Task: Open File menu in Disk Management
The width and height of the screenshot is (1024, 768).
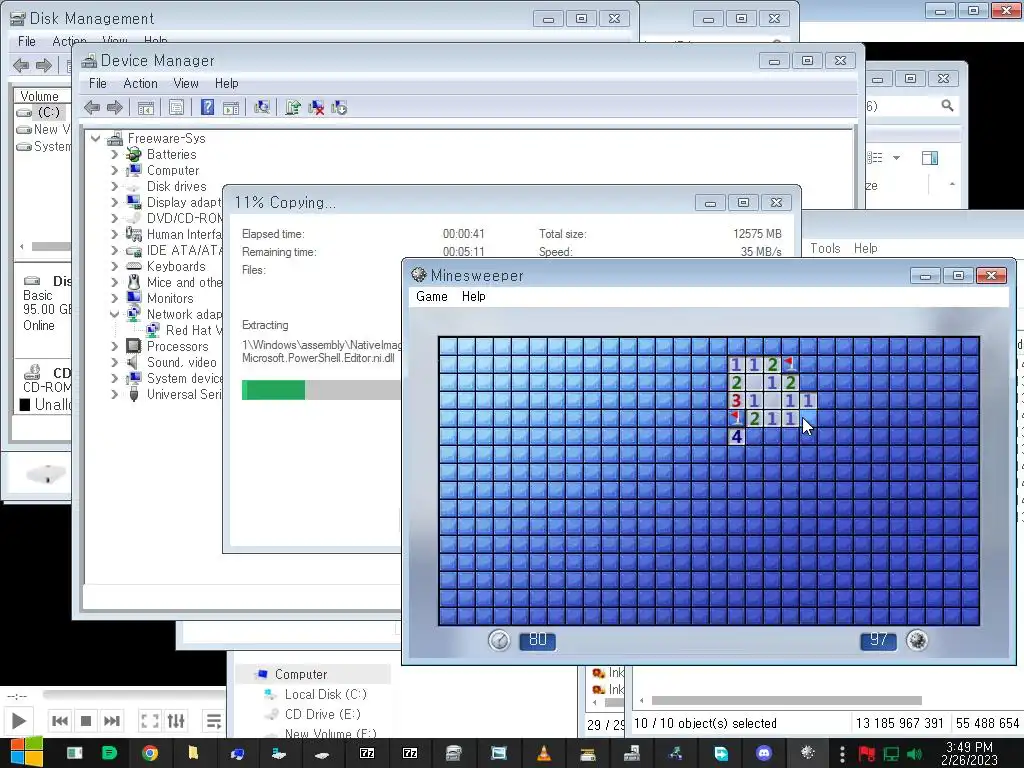Action: point(27,41)
